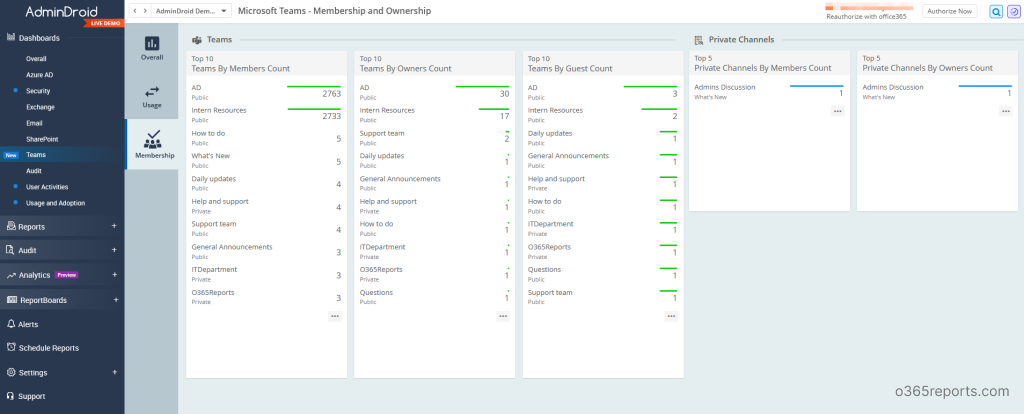The width and height of the screenshot is (1024, 414).
Task: Click the 2763 member count value
Action: [x=331, y=93]
